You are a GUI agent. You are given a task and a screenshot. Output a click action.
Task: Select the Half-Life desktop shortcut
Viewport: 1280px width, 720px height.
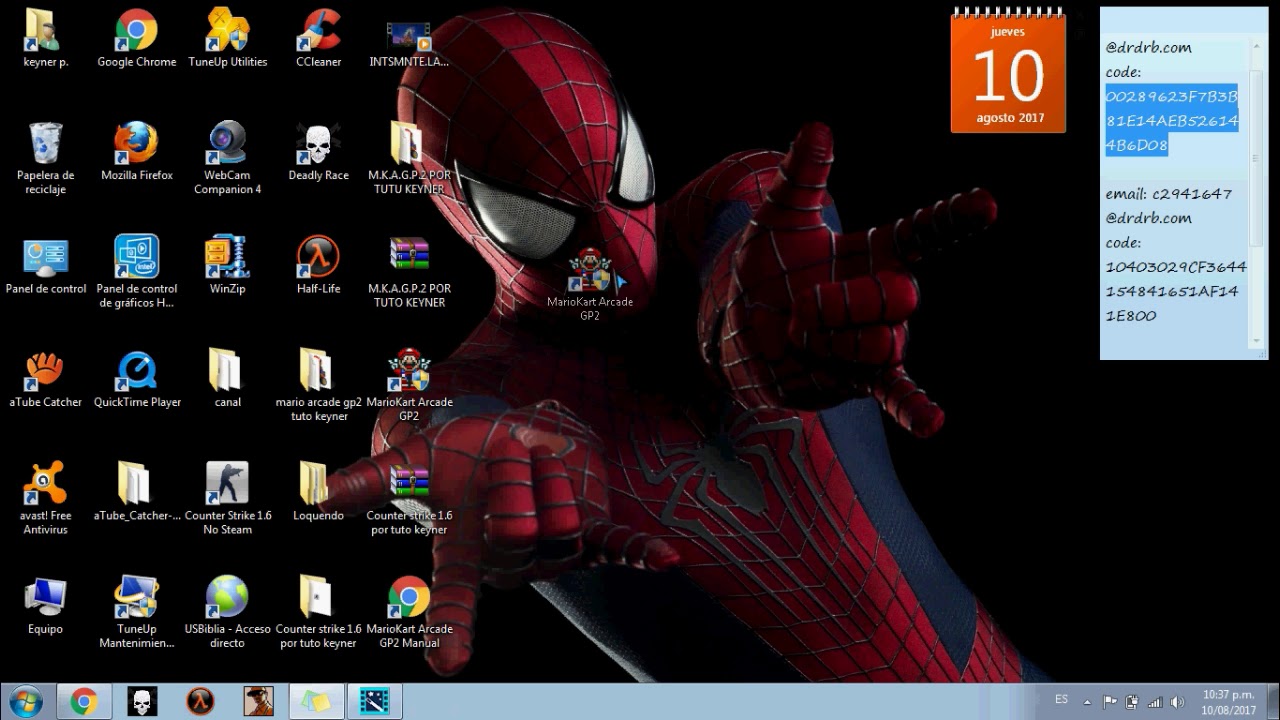pyautogui.click(x=318, y=266)
